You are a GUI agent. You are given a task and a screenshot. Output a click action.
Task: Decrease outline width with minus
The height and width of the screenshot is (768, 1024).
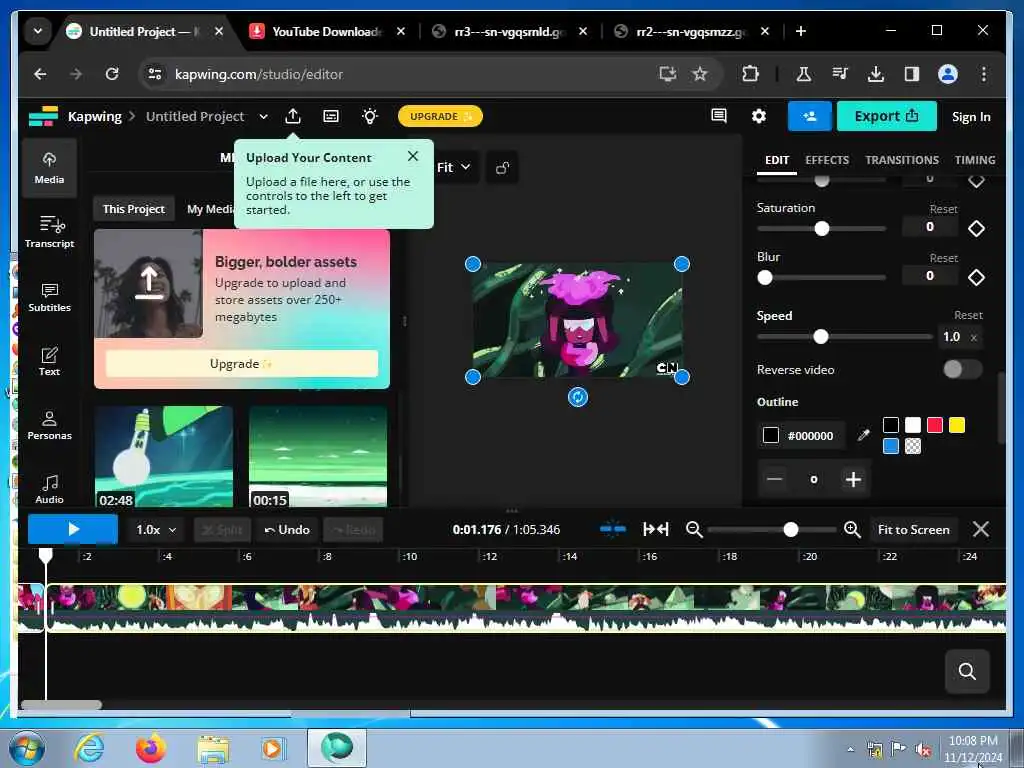tap(775, 479)
